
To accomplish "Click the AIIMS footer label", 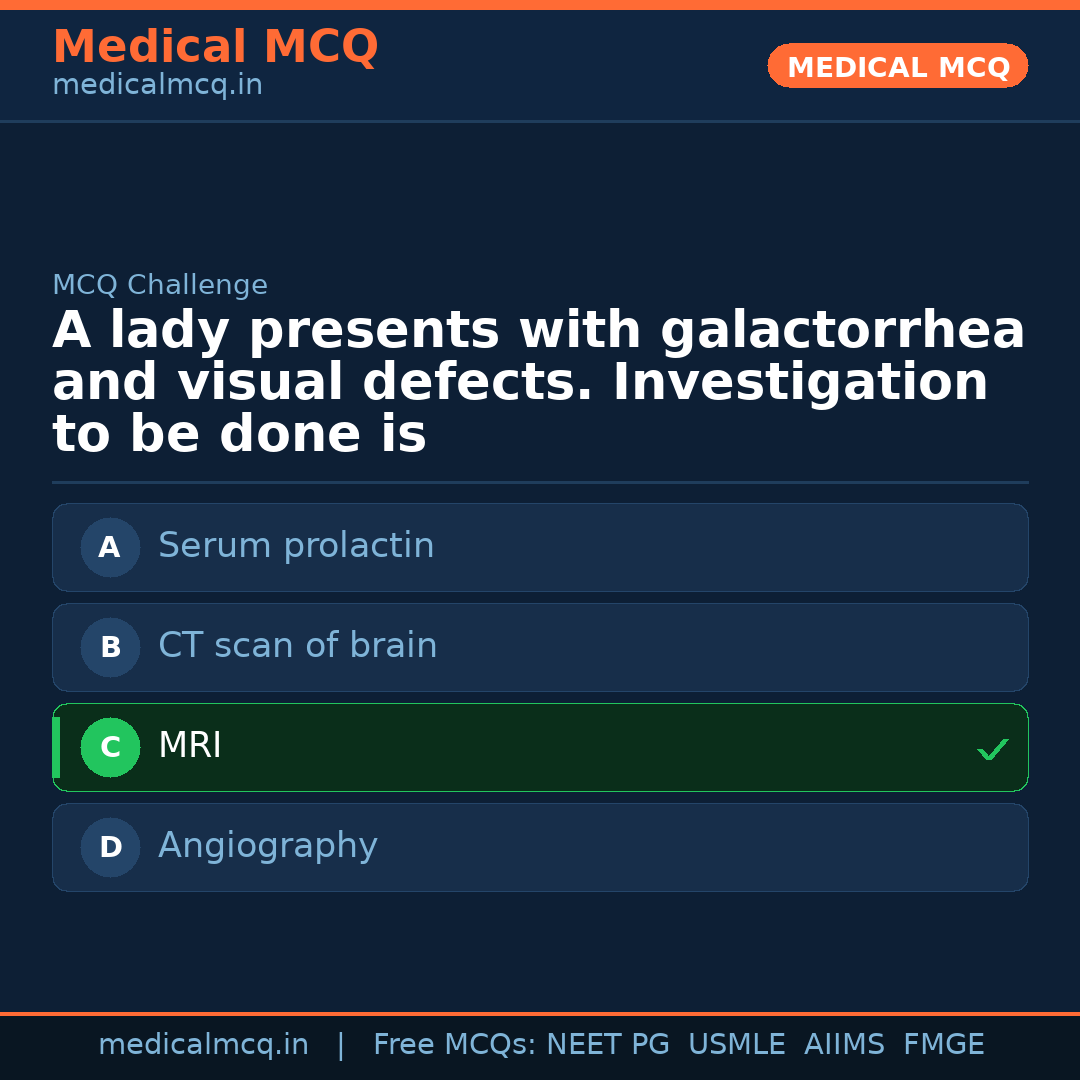I will [844, 1045].
